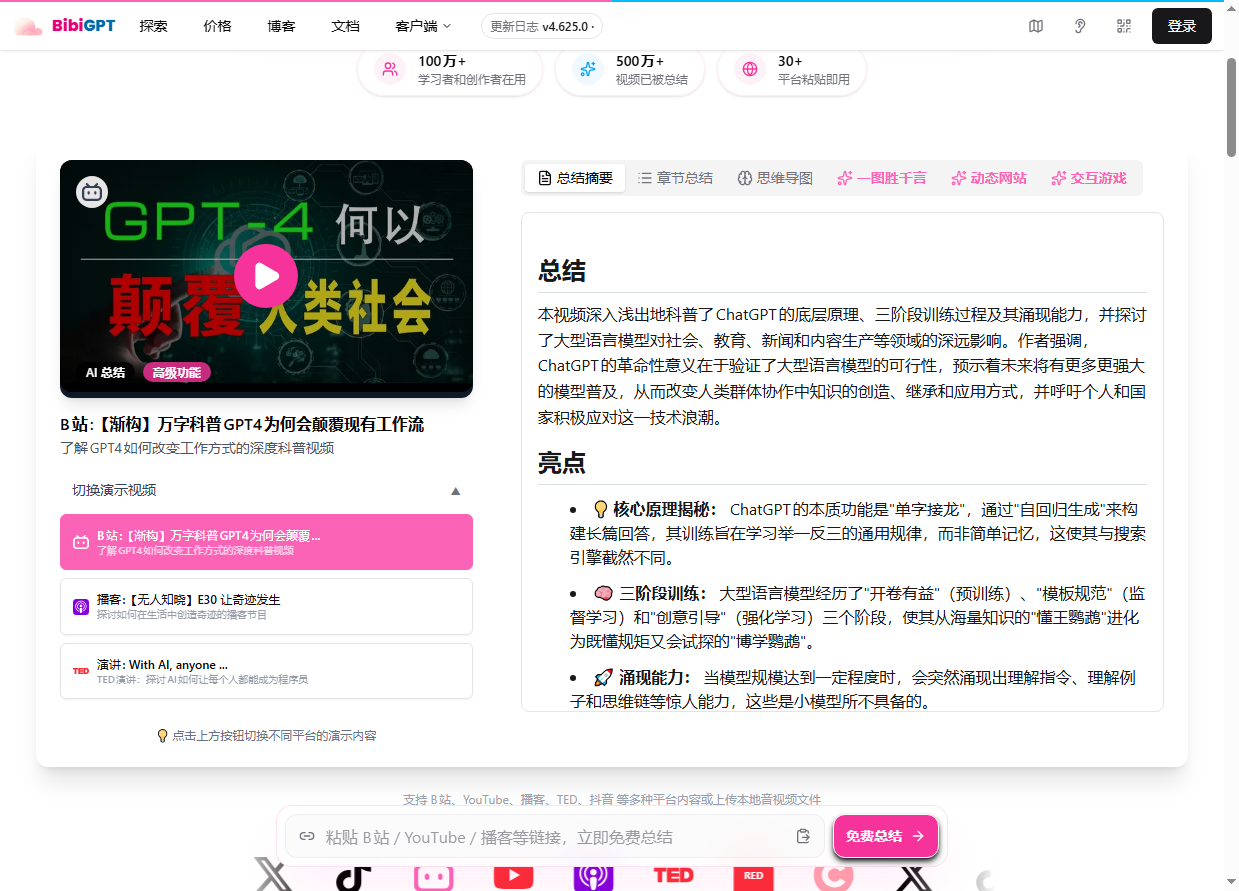Click the 总结 heading in summary panel
The width and height of the screenshot is (1239, 891).
[562, 271]
